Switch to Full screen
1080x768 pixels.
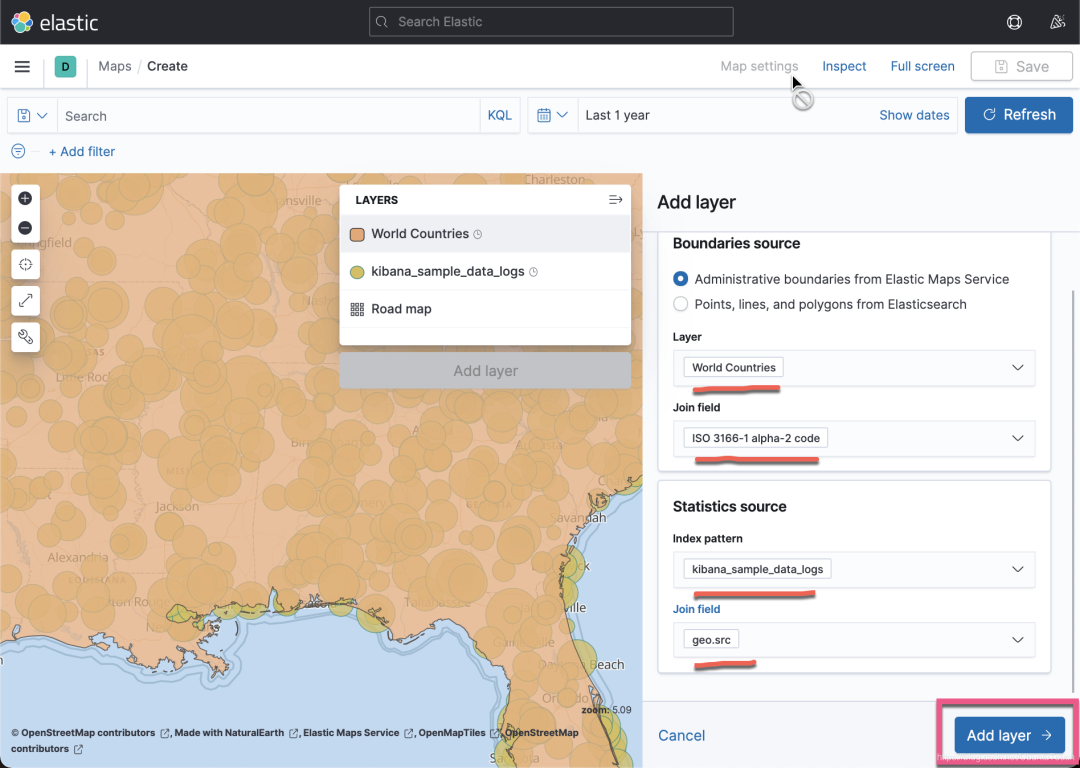(922, 66)
